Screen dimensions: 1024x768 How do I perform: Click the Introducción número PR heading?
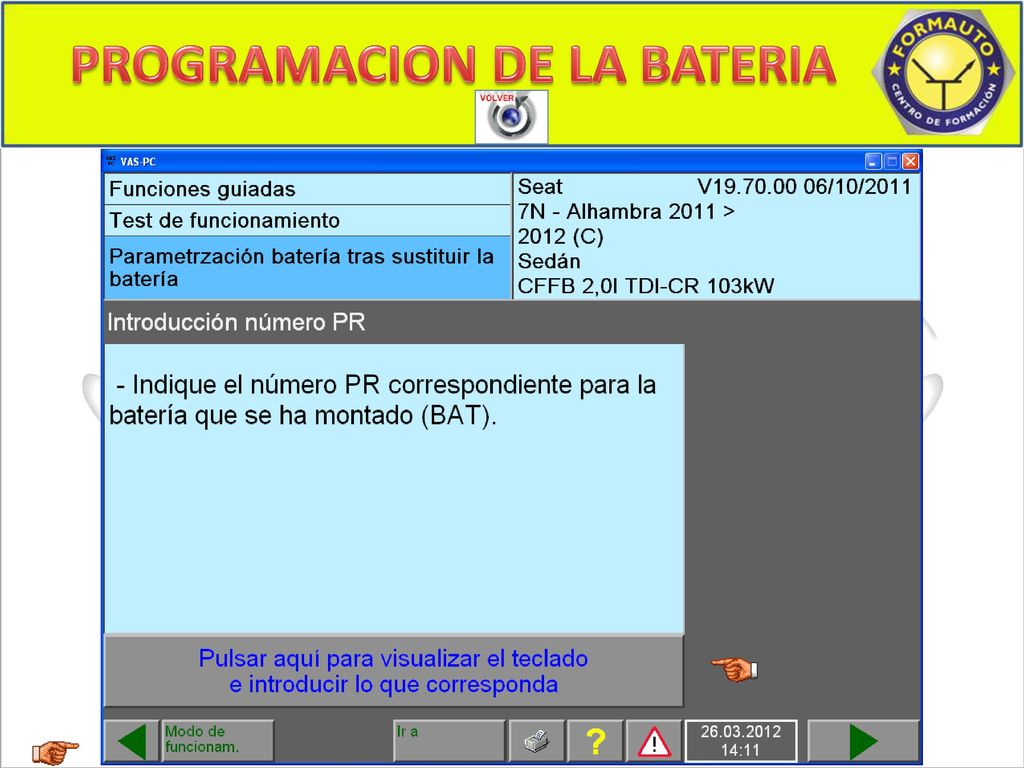pyautogui.click(x=236, y=323)
